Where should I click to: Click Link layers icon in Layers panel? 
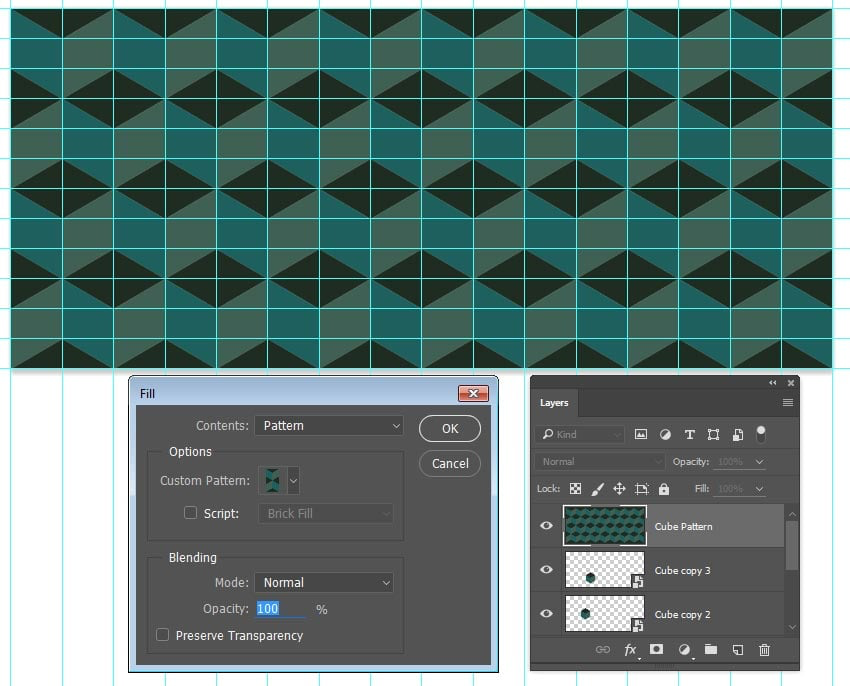pyautogui.click(x=603, y=649)
